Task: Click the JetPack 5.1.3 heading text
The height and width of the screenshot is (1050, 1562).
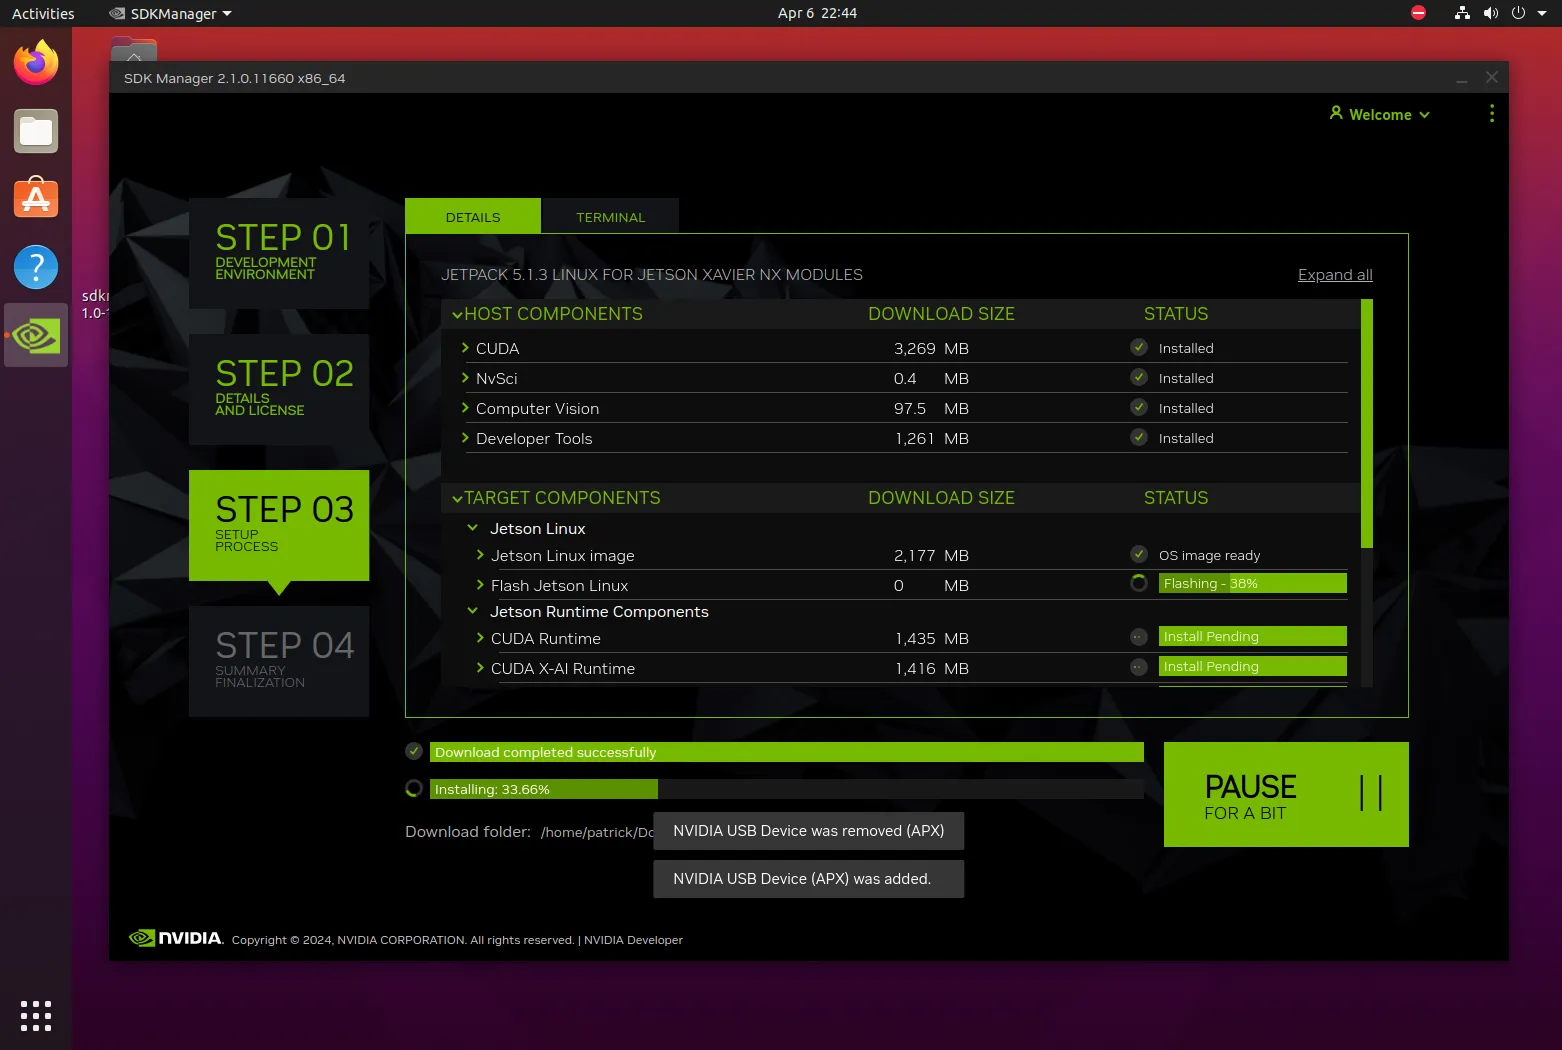Action: (x=652, y=274)
